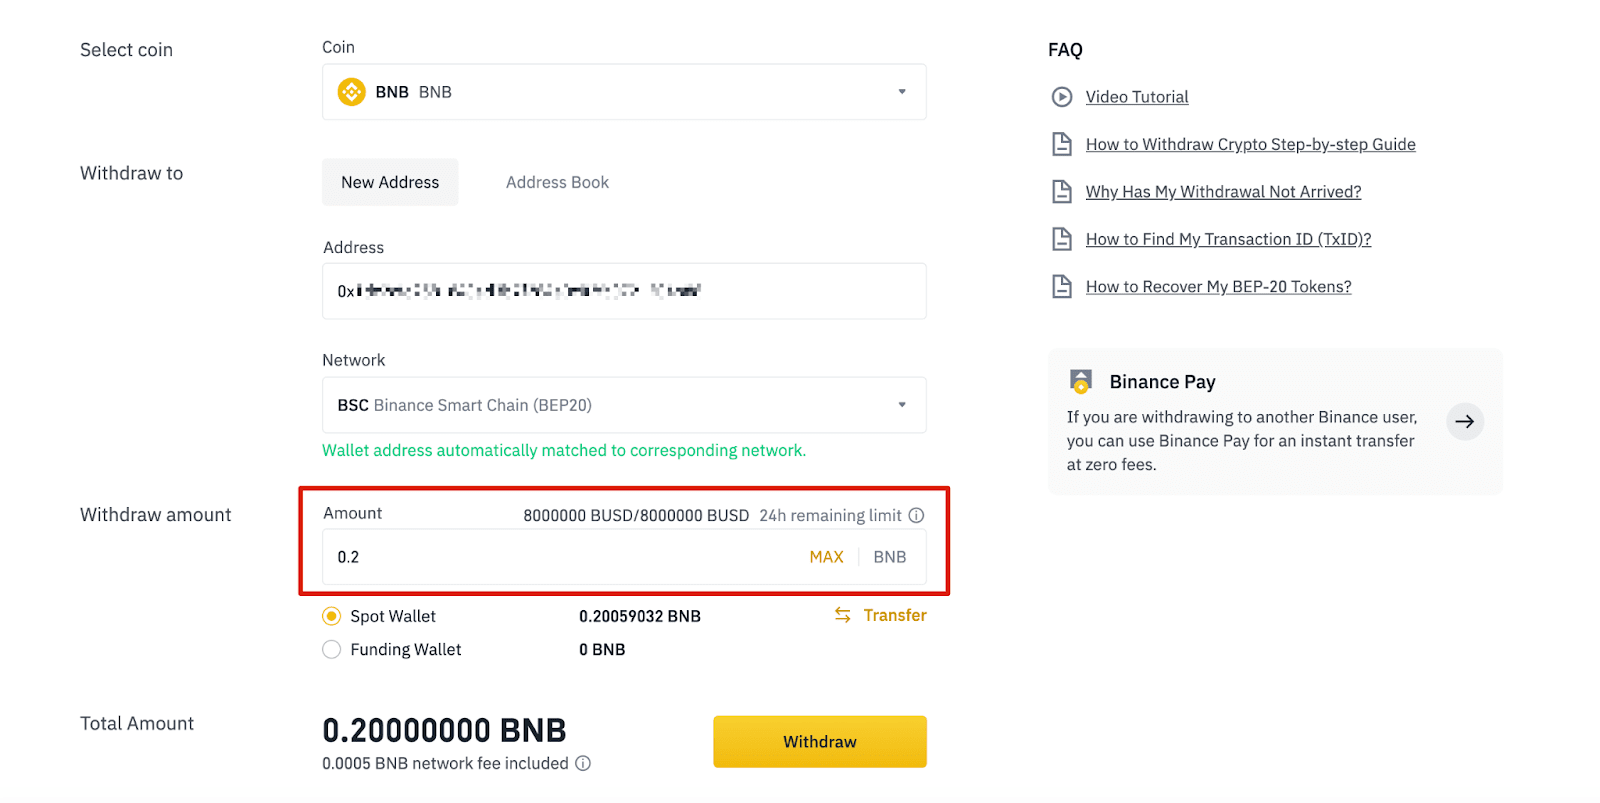The image size is (1600, 803).
Task: Click the MAX amount link
Action: click(826, 557)
